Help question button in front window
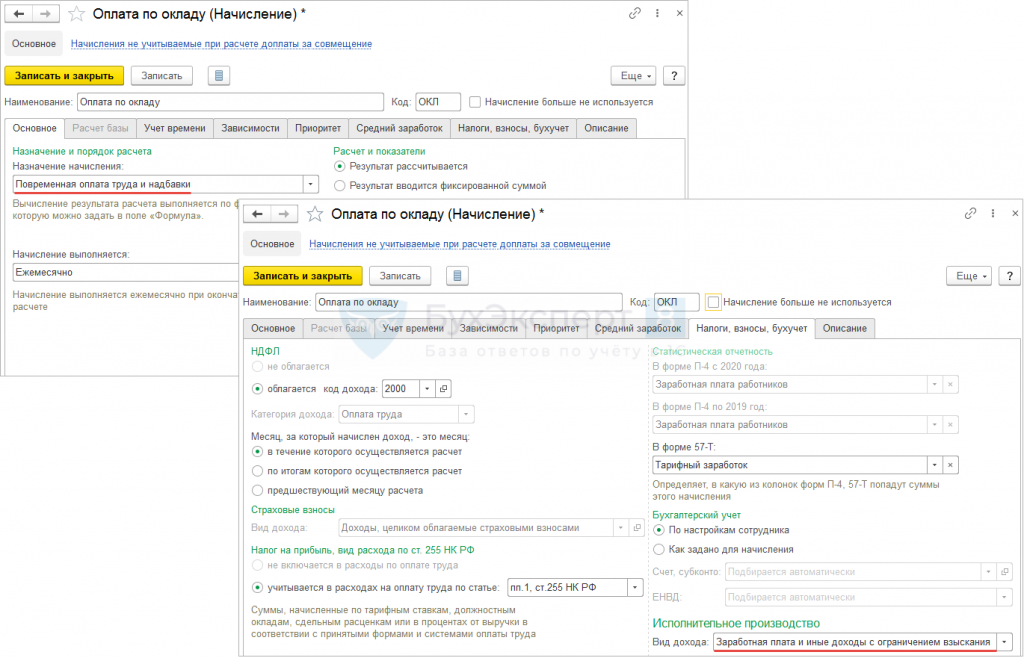This screenshot has width=1024, height=658. point(1010,276)
